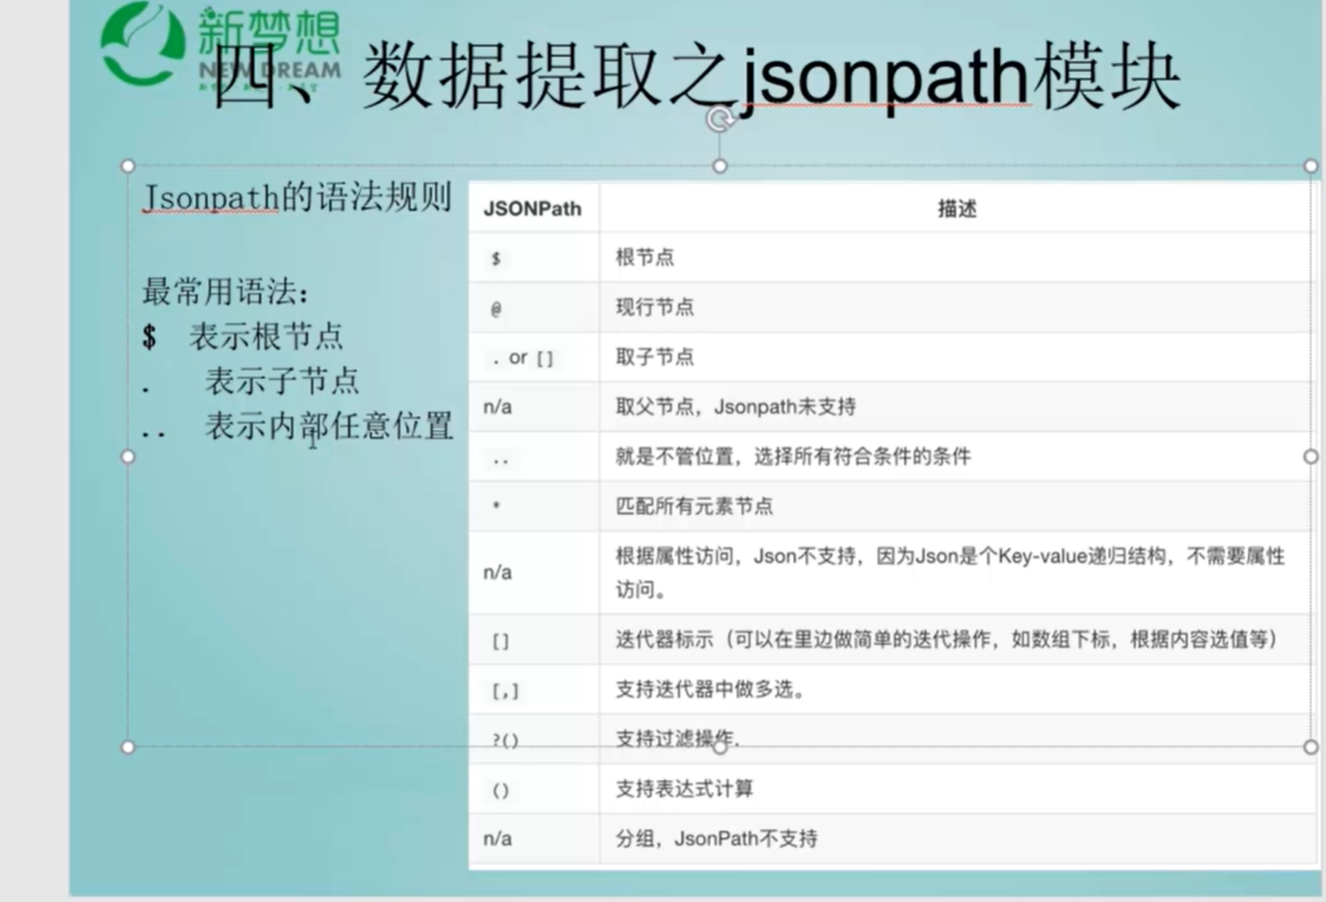The image size is (1326, 902).
Task: Click the '取父节点，Jsonpath未支持' cell
Action: coord(957,407)
